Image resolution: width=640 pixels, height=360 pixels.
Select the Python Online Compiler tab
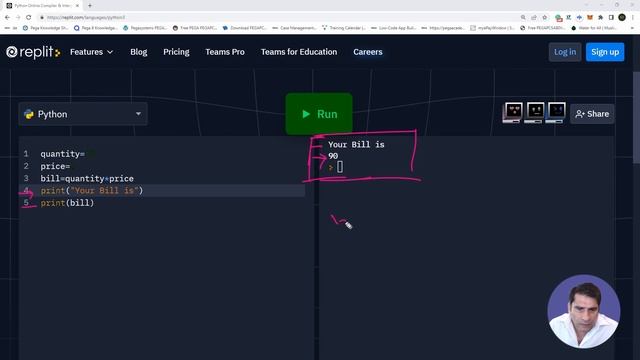tap(42, 6)
